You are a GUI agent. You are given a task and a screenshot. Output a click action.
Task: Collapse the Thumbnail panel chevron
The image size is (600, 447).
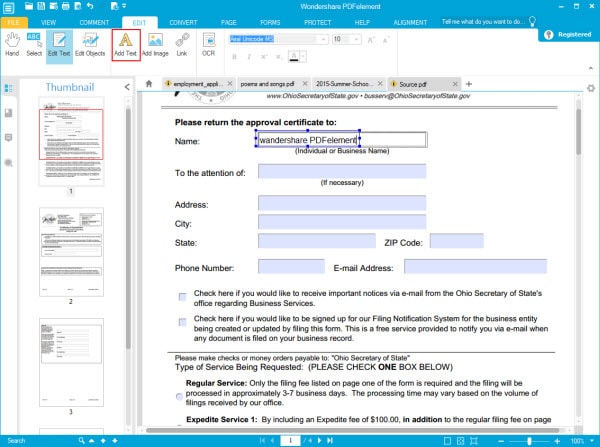(x=127, y=87)
